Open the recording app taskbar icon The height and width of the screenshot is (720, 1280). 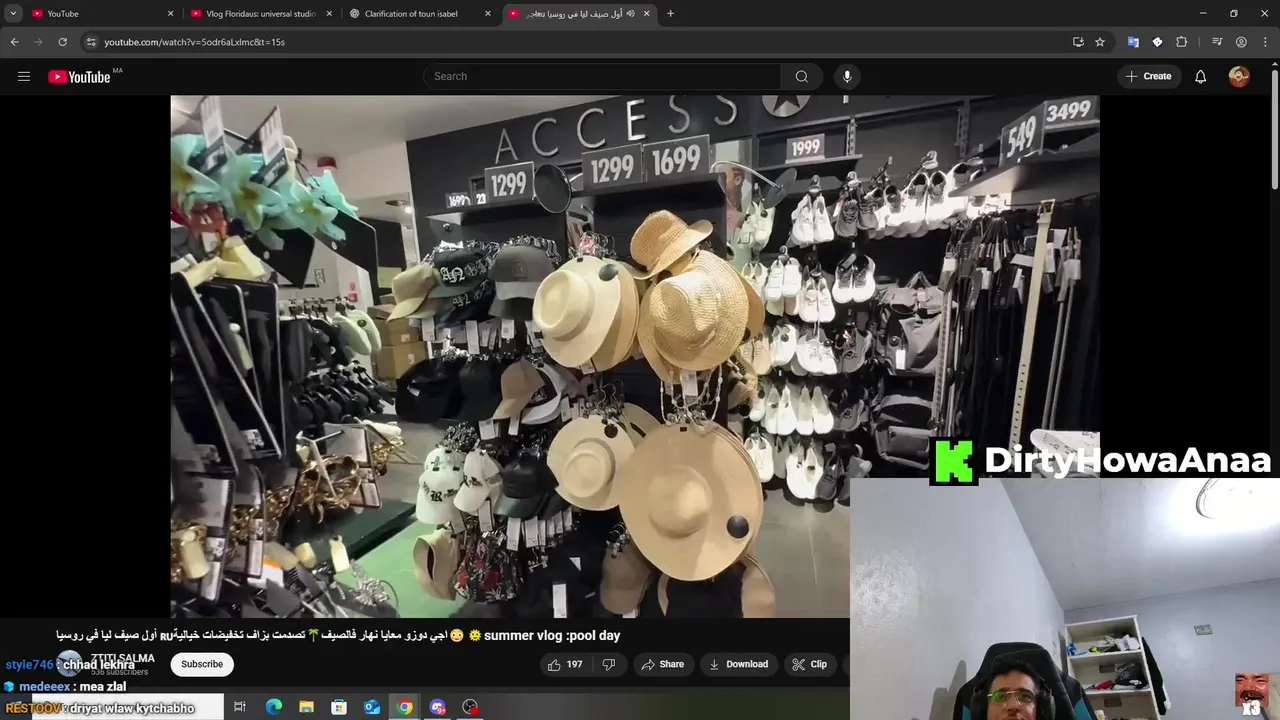click(471, 707)
